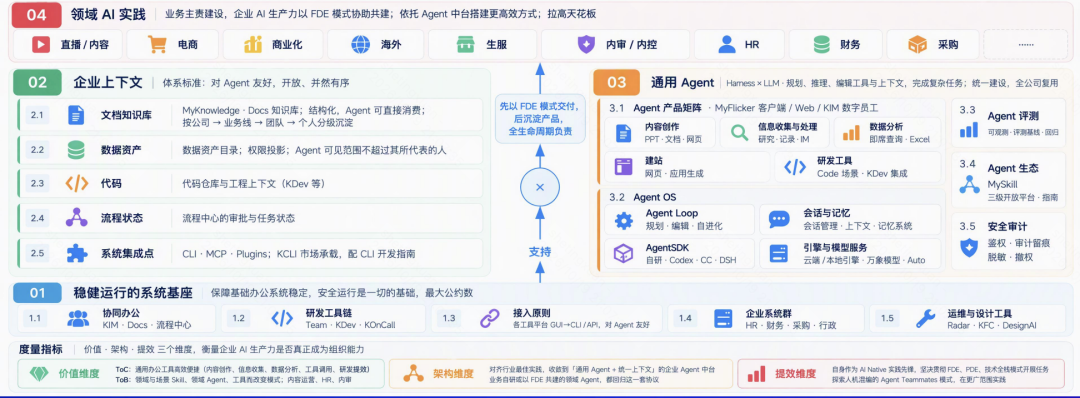This screenshot has width=1080, height=398.
Task: Click the 2.1 number badge
Action: [x=37, y=115]
